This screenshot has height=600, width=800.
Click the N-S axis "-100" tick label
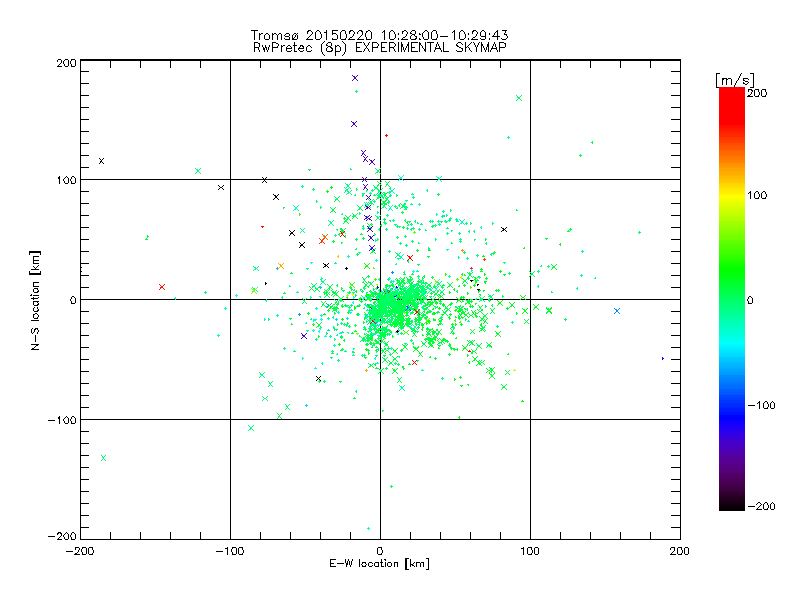62,420
